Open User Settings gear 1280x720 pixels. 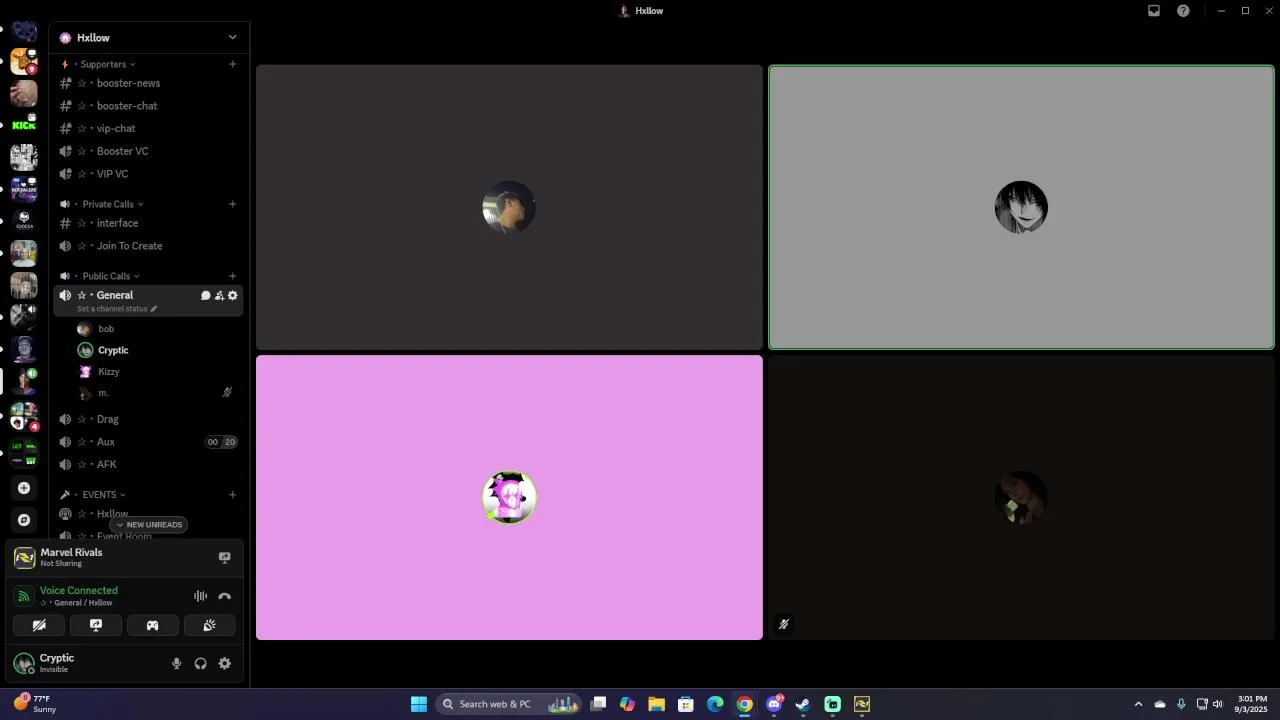click(225, 663)
